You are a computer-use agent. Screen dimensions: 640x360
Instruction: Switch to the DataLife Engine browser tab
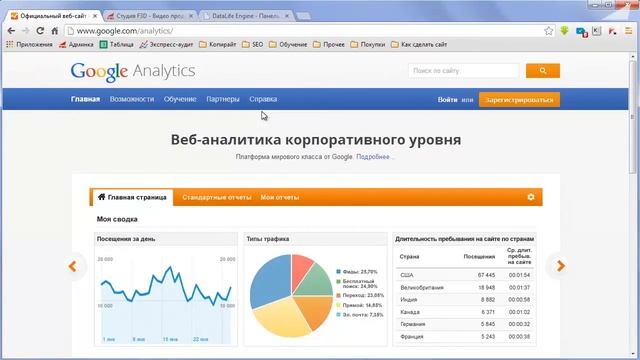point(246,16)
